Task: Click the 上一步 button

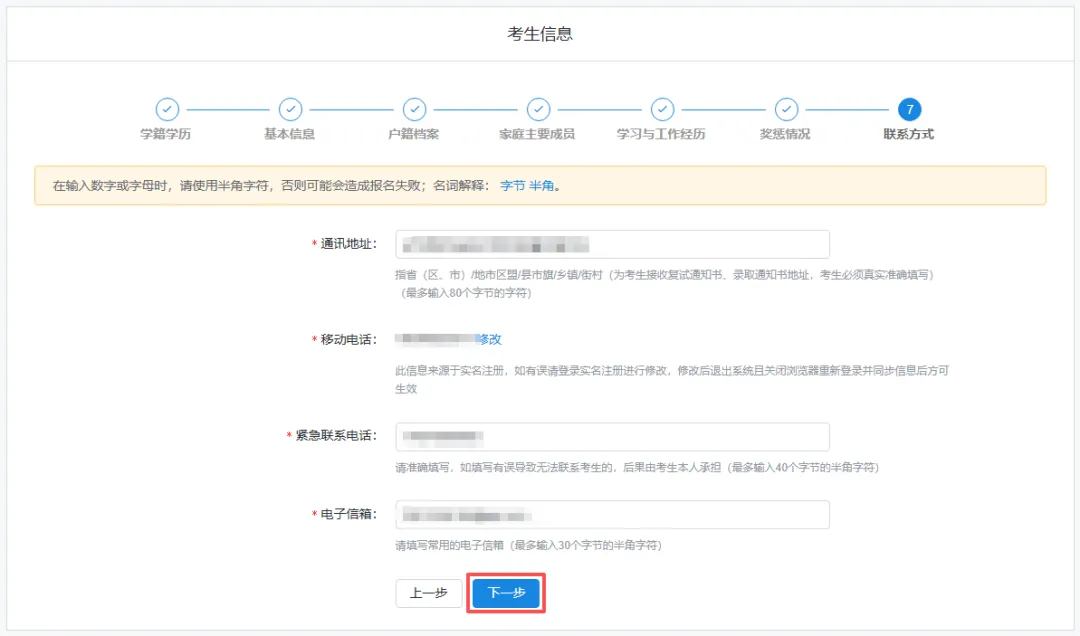Action: coord(428,593)
